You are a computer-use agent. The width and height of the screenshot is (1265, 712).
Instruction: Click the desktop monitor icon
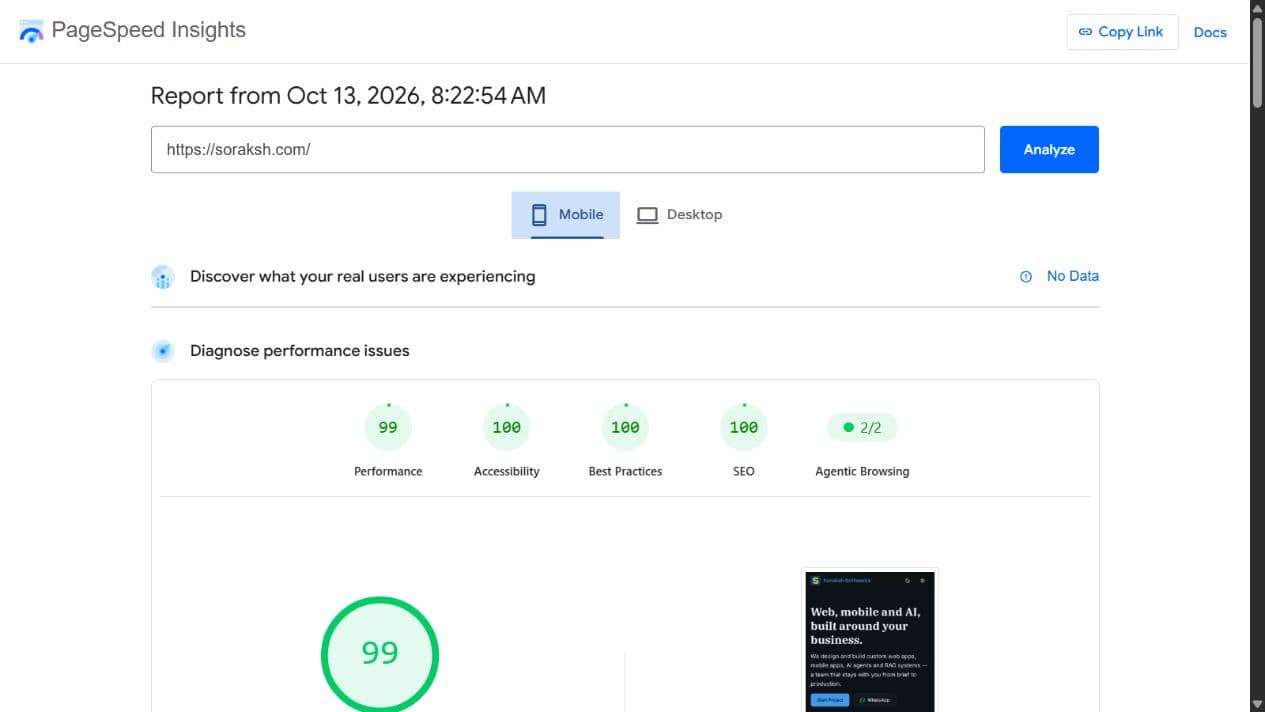(647, 215)
